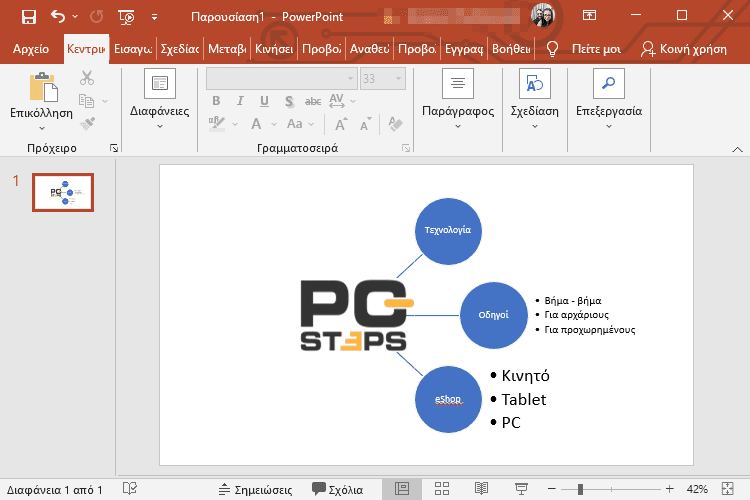
Task: Toggle Strikethrough abc formatting
Action: click(313, 101)
